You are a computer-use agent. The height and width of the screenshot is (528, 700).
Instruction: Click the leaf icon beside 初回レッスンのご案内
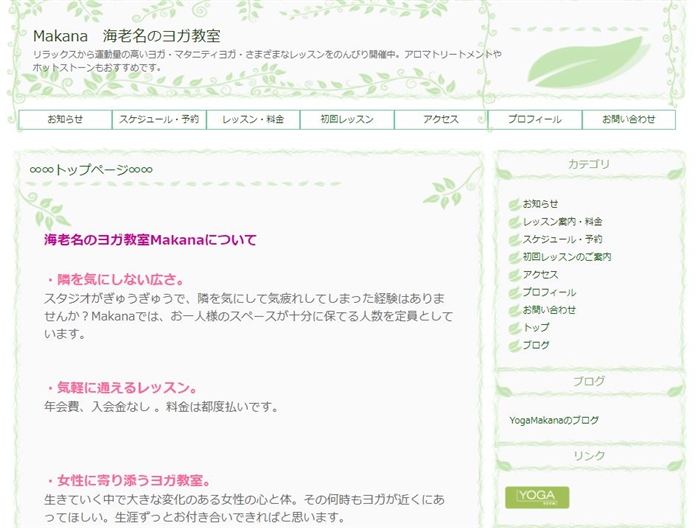(515, 258)
